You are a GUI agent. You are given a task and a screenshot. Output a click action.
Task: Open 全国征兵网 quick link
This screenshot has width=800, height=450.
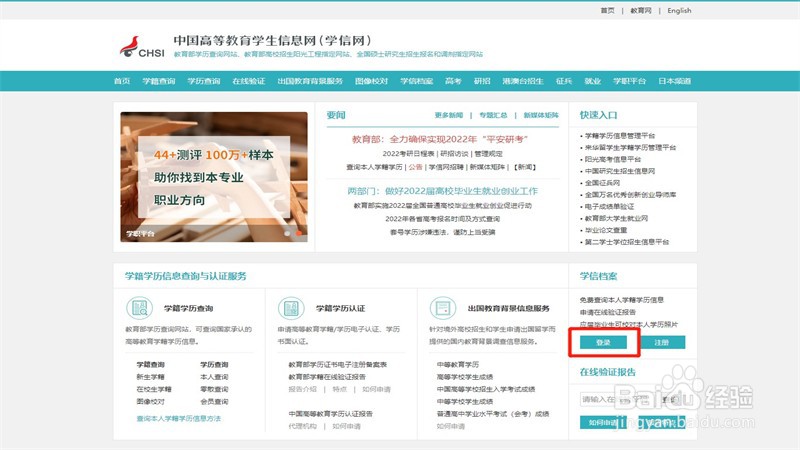coord(603,183)
